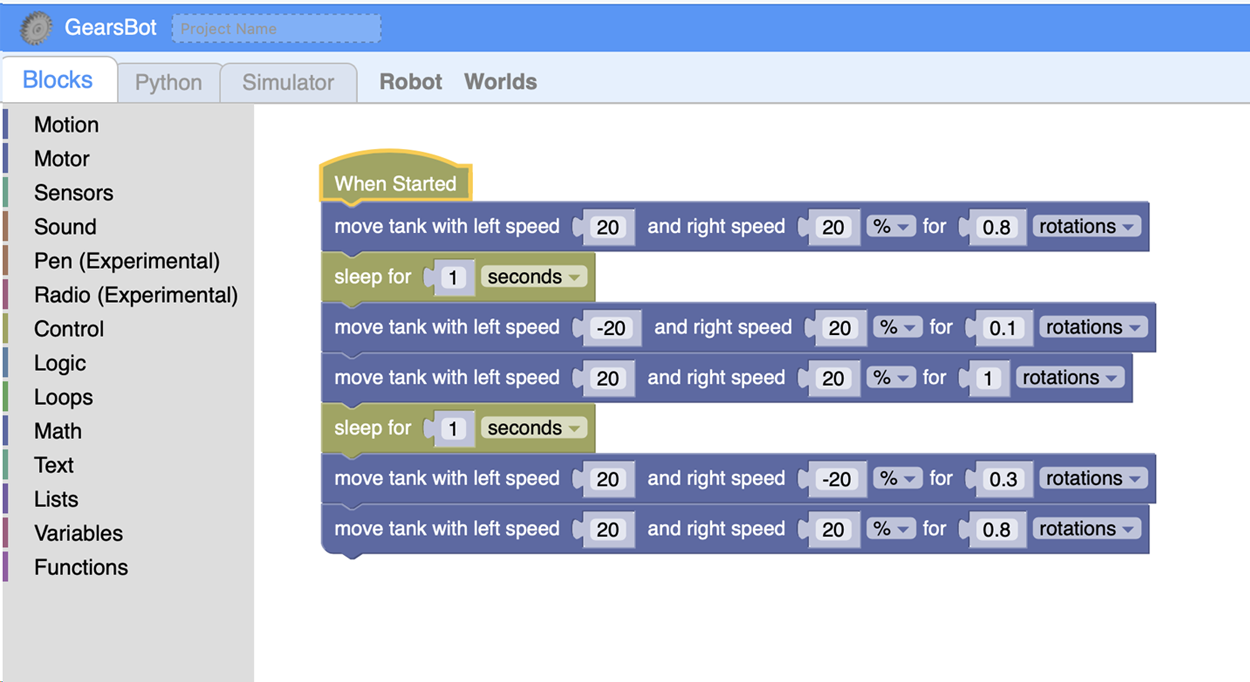Screen dimensions: 1250x682
Task: Click the -20 right speed value field
Action: [834, 479]
